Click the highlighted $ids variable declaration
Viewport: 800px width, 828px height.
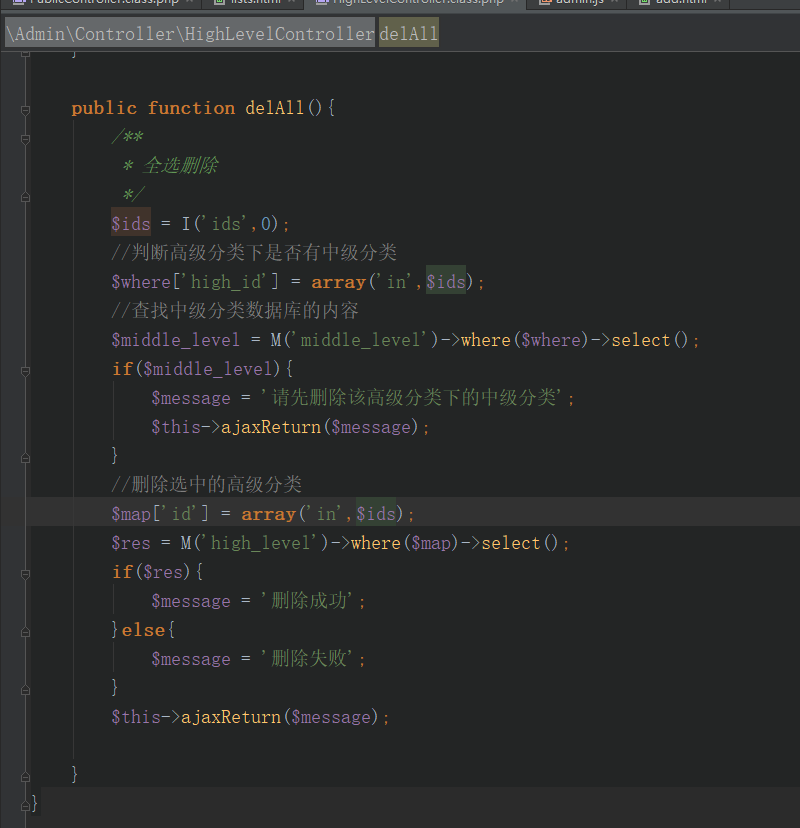[130, 224]
